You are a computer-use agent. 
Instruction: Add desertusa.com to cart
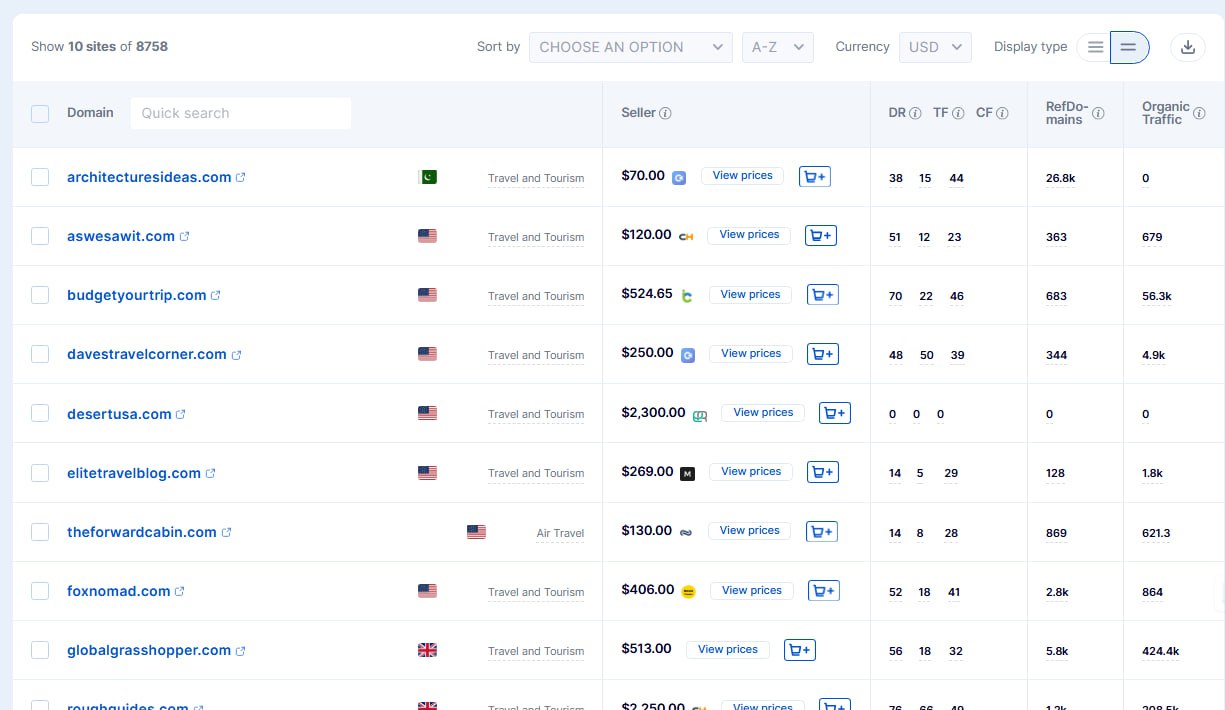coord(835,413)
